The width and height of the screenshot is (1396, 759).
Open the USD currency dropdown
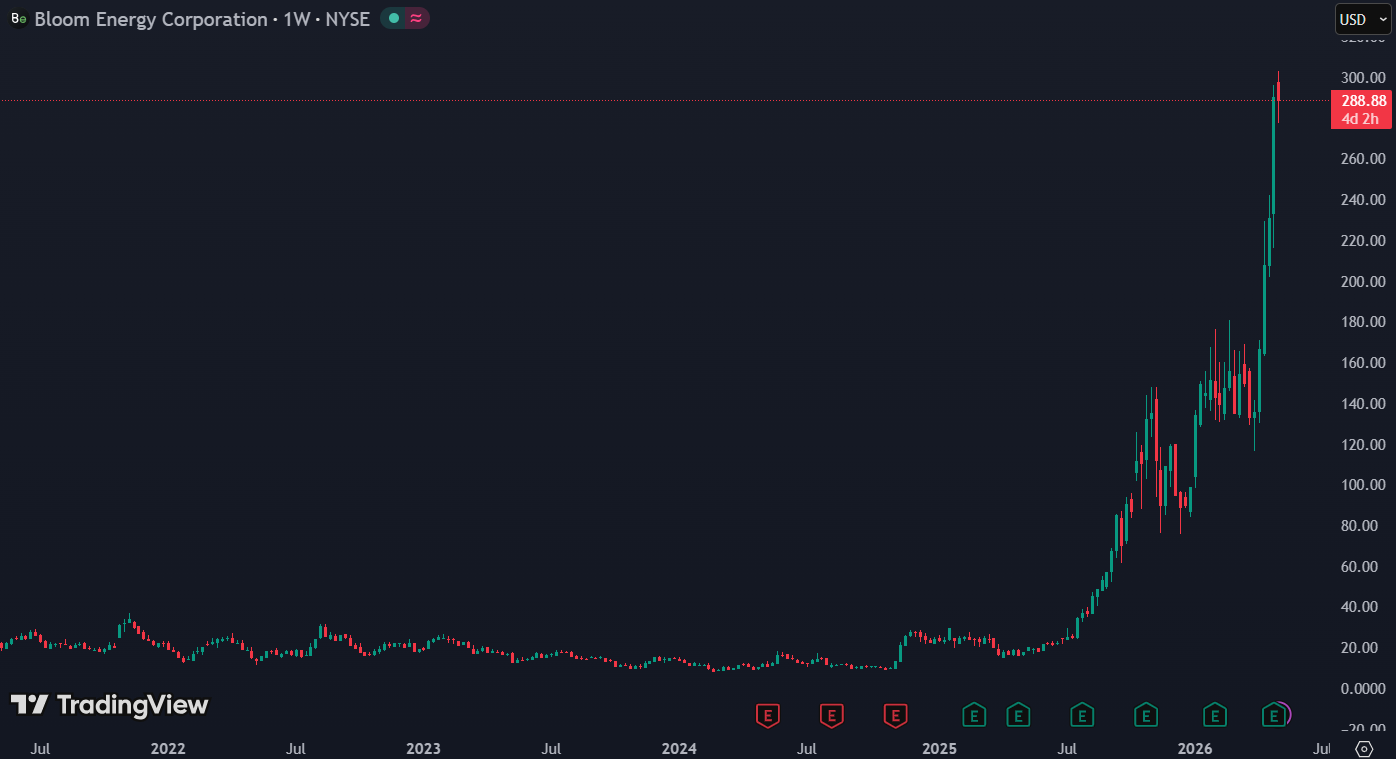tap(1363, 19)
